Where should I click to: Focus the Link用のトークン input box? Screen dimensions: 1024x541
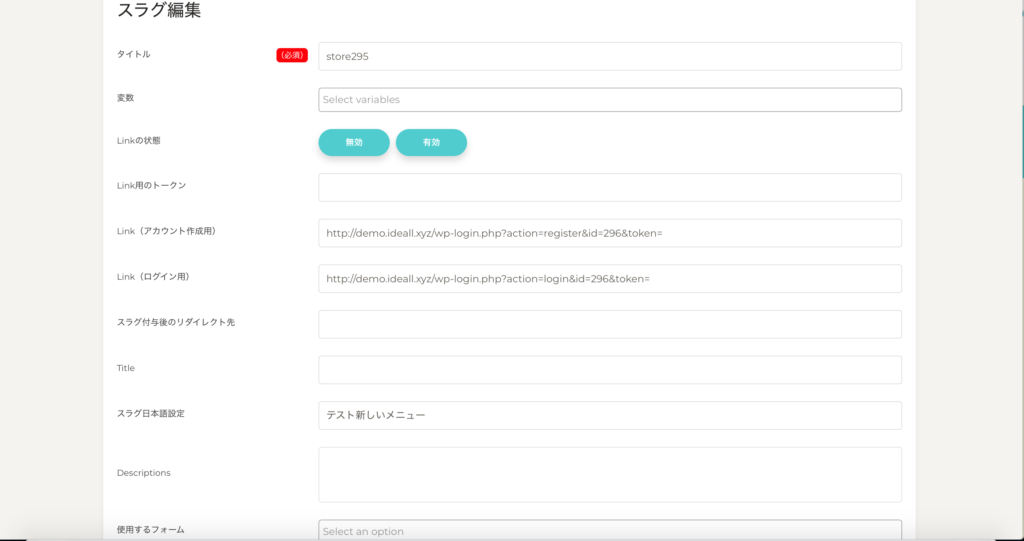(609, 187)
